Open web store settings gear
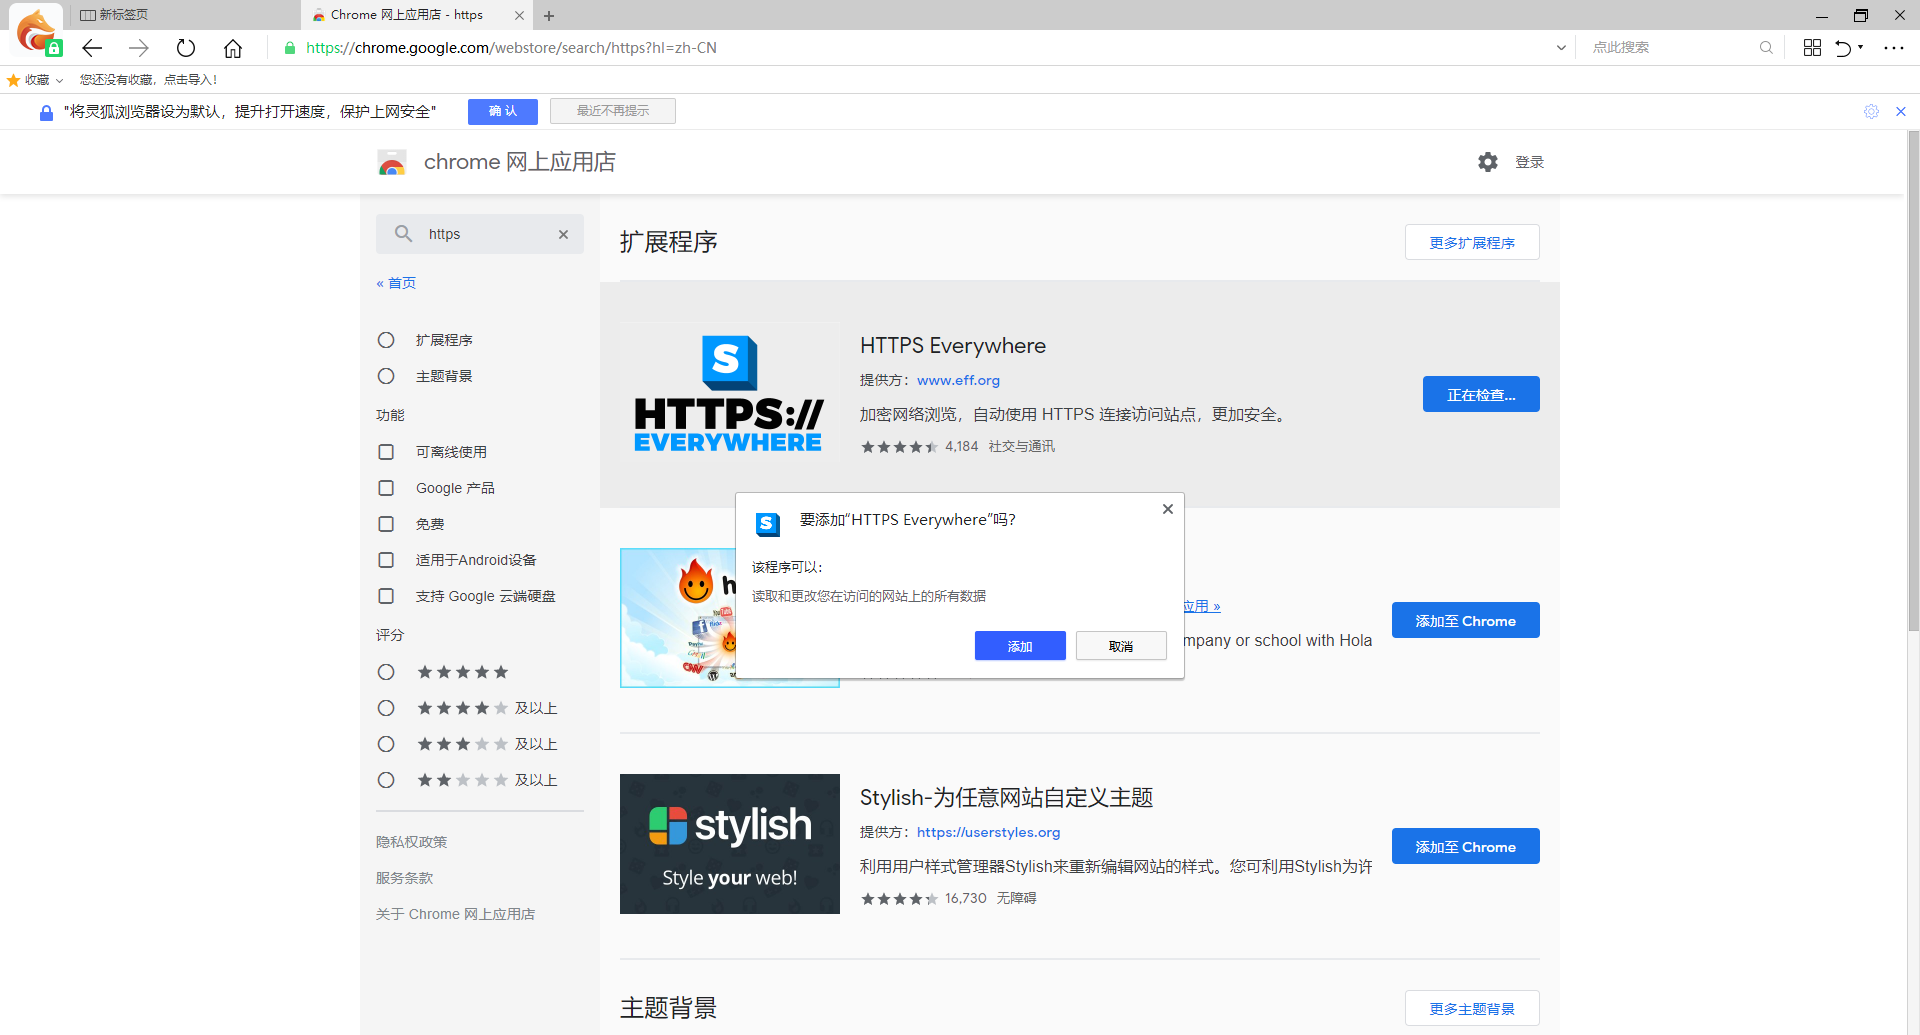This screenshot has width=1920, height=1035. click(1488, 162)
